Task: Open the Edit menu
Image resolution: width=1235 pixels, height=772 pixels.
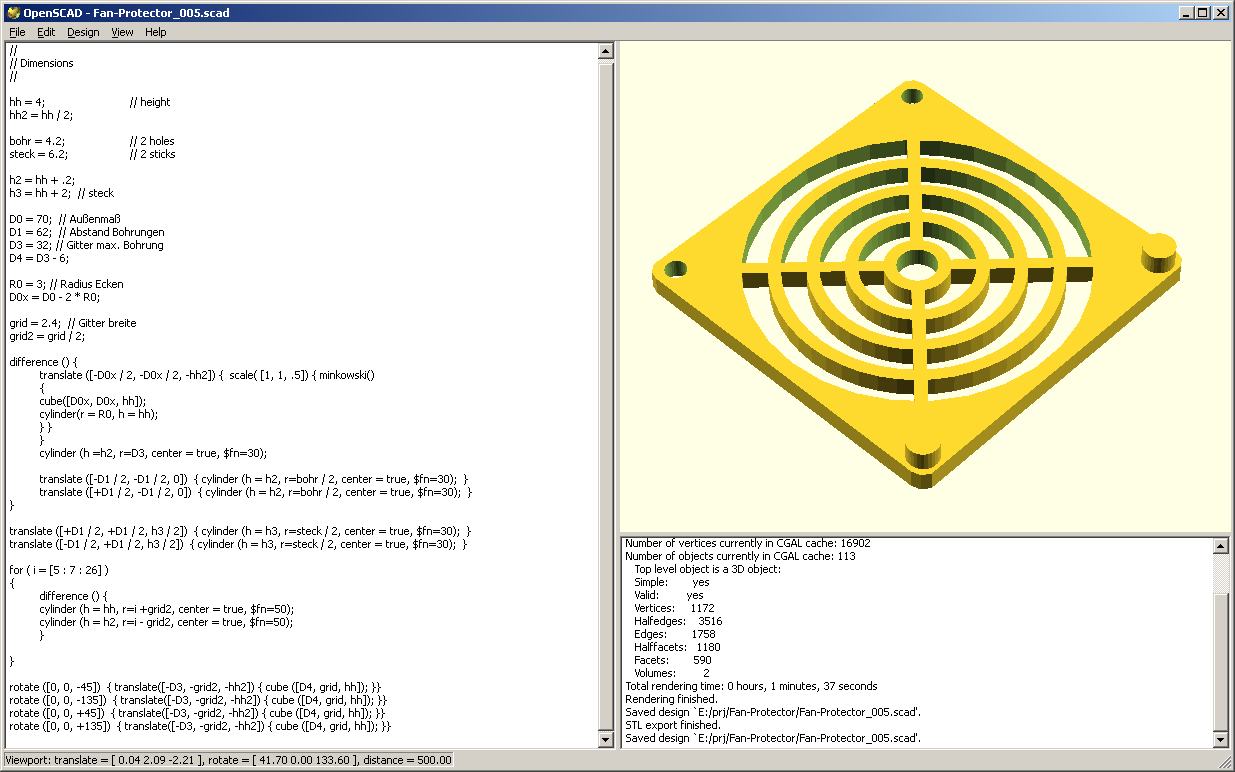Action: [46, 32]
